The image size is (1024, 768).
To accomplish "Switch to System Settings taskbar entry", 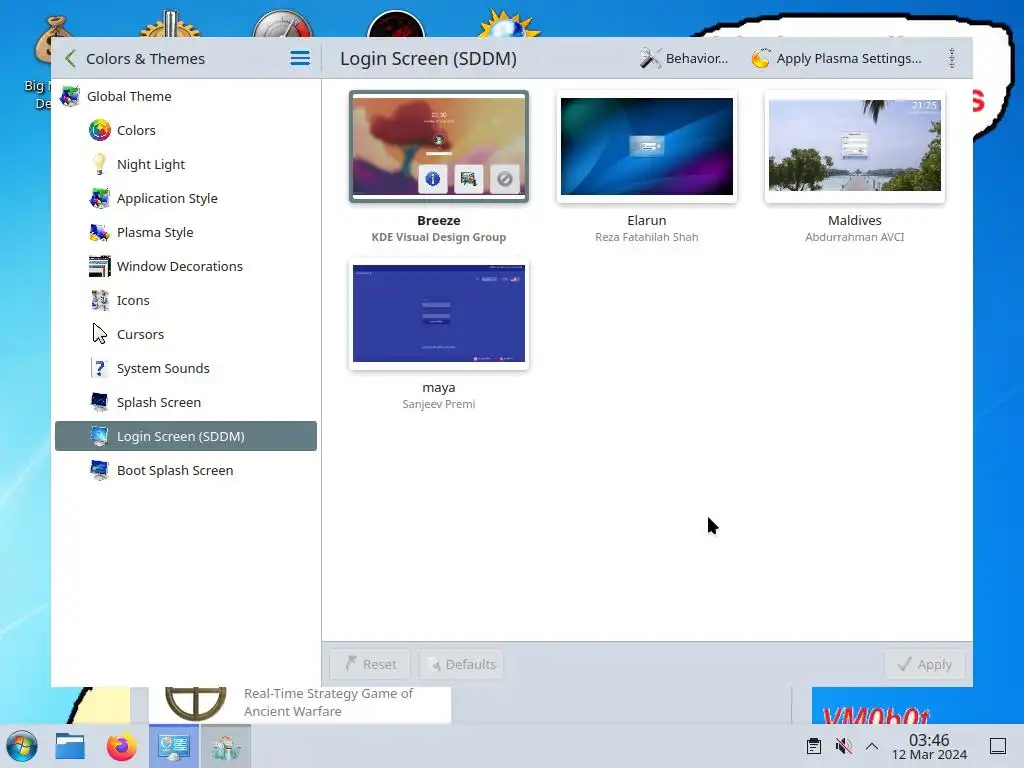I will pyautogui.click(x=174, y=746).
